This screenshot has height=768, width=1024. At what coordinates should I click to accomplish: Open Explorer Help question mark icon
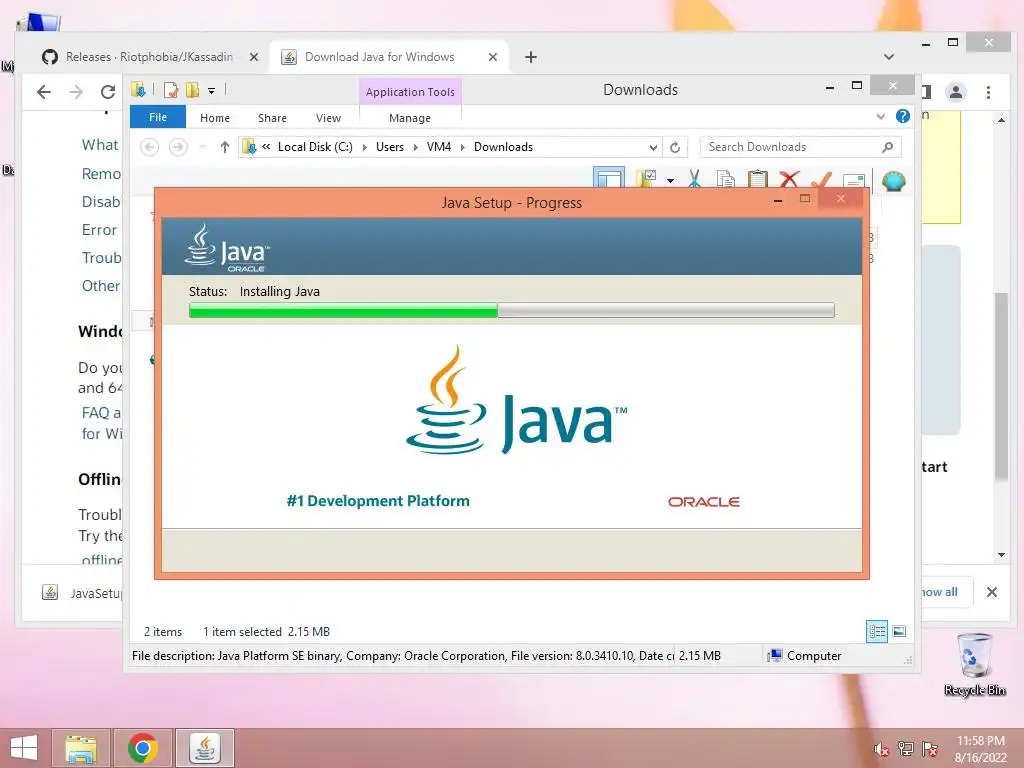tap(903, 116)
